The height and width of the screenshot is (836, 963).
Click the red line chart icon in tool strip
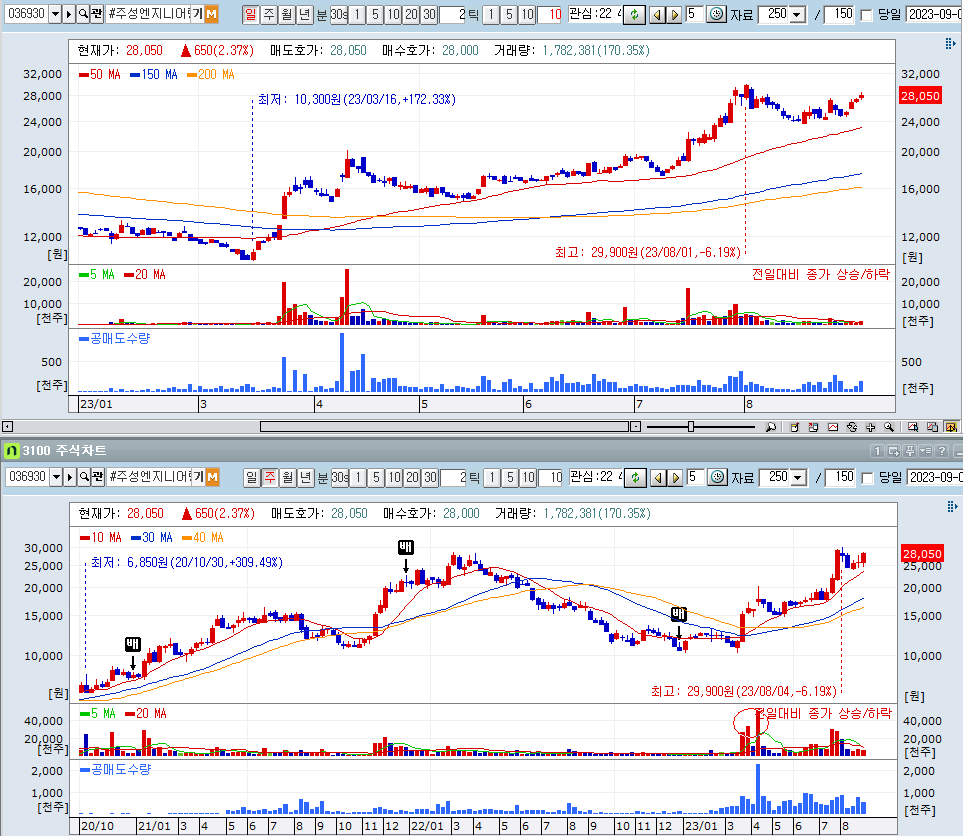point(833,427)
